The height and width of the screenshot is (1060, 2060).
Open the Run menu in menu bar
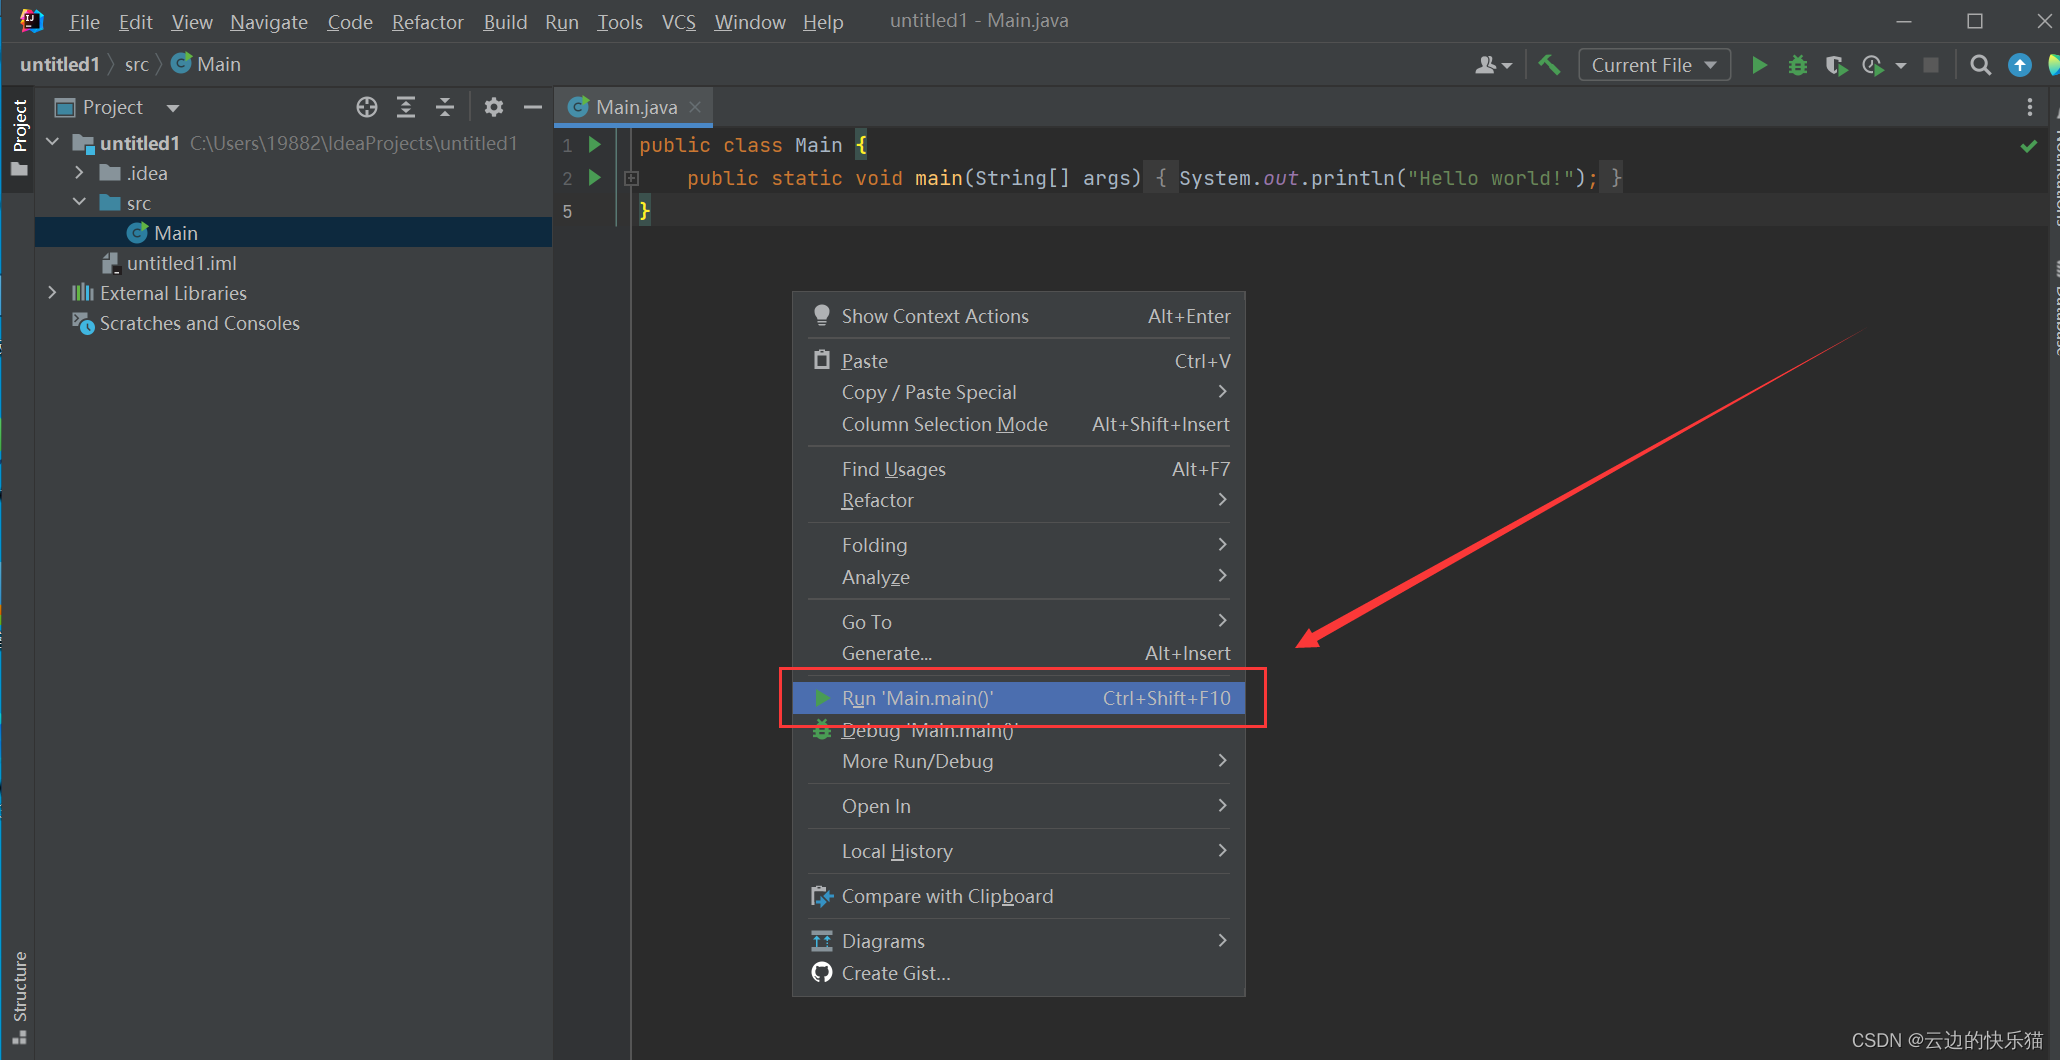point(562,22)
